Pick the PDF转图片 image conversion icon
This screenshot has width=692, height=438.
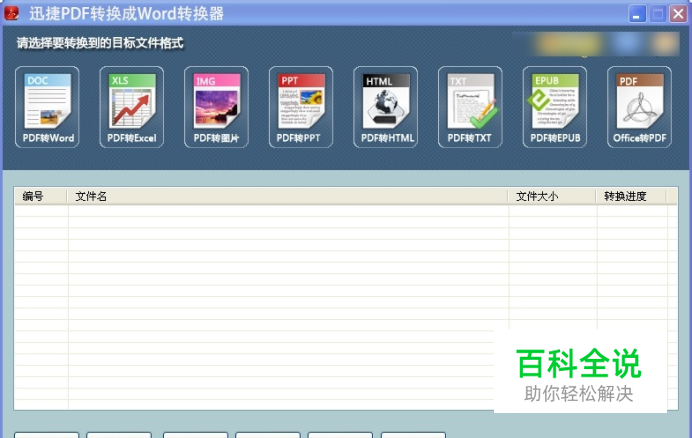(216, 107)
